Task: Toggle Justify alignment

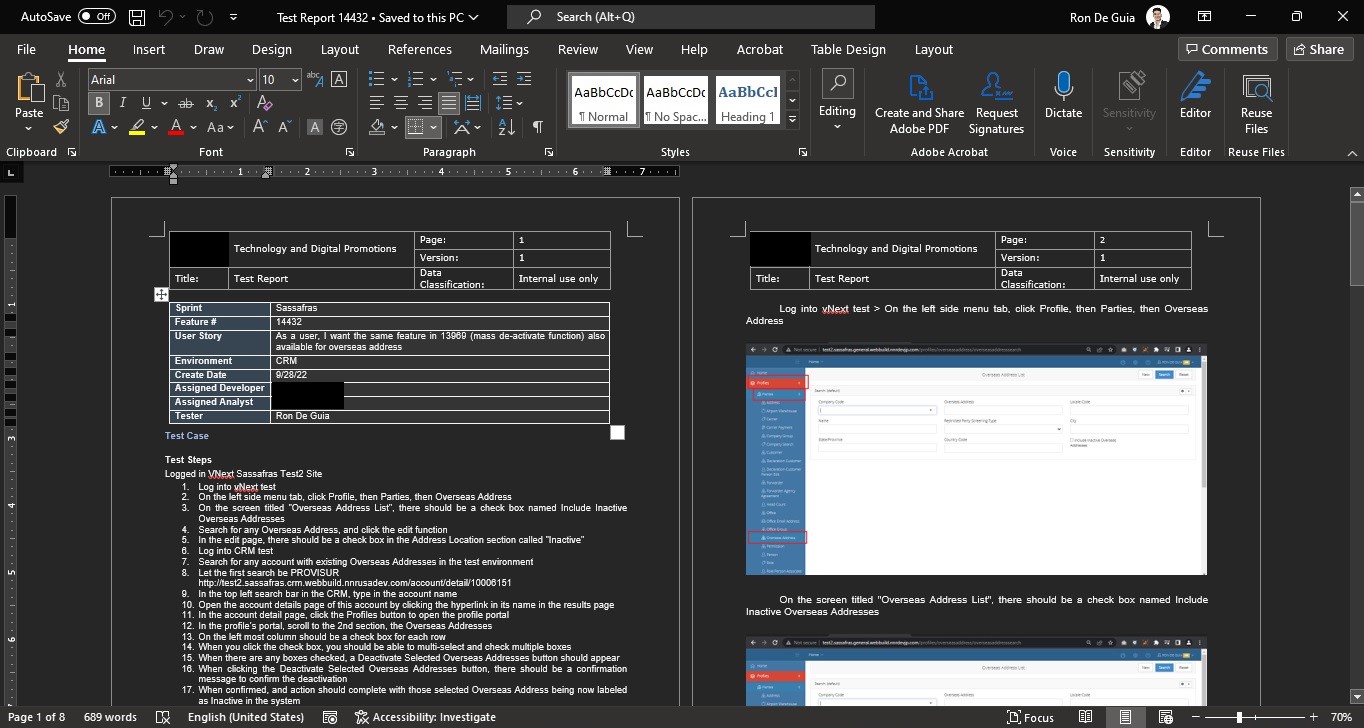Action: [x=449, y=103]
